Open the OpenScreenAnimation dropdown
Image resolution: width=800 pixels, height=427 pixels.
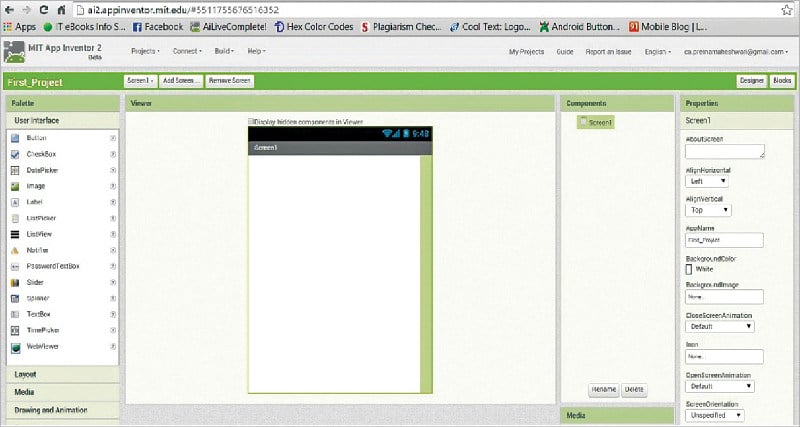pyautogui.click(x=720, y=386)
